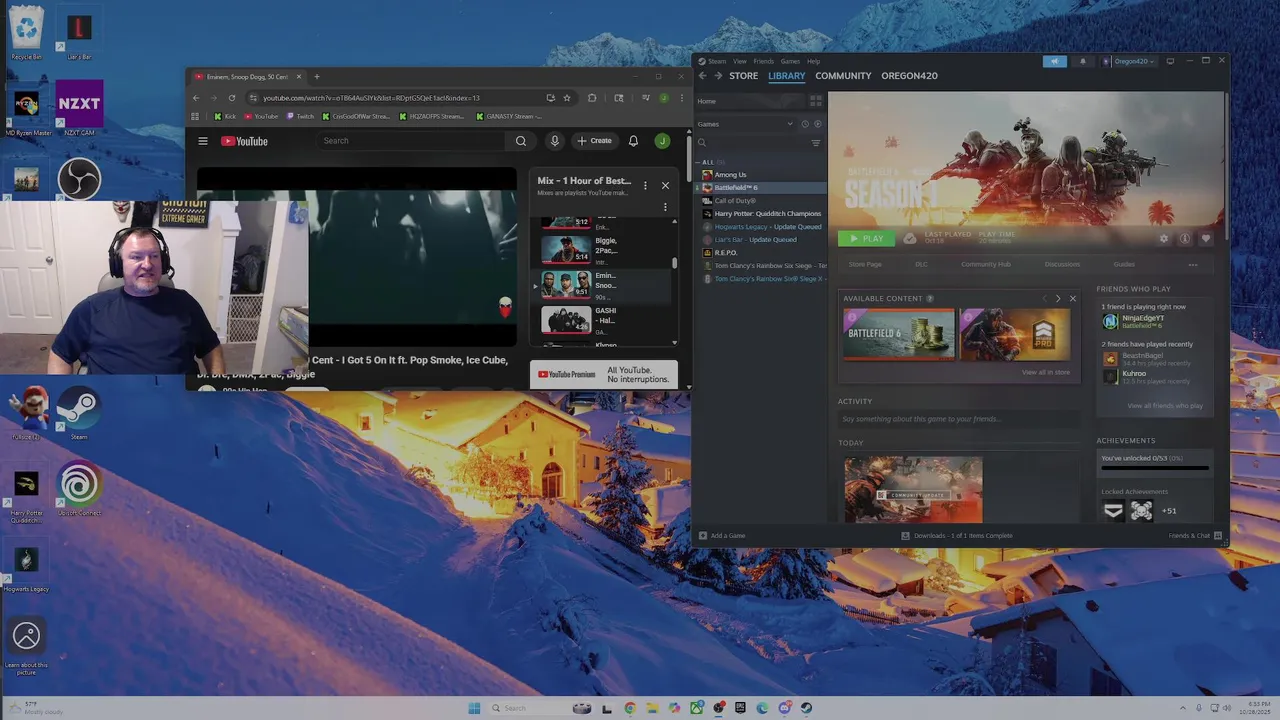Click the achievements progress bar
1280x720 pixels.
[x=1155, y=468]
